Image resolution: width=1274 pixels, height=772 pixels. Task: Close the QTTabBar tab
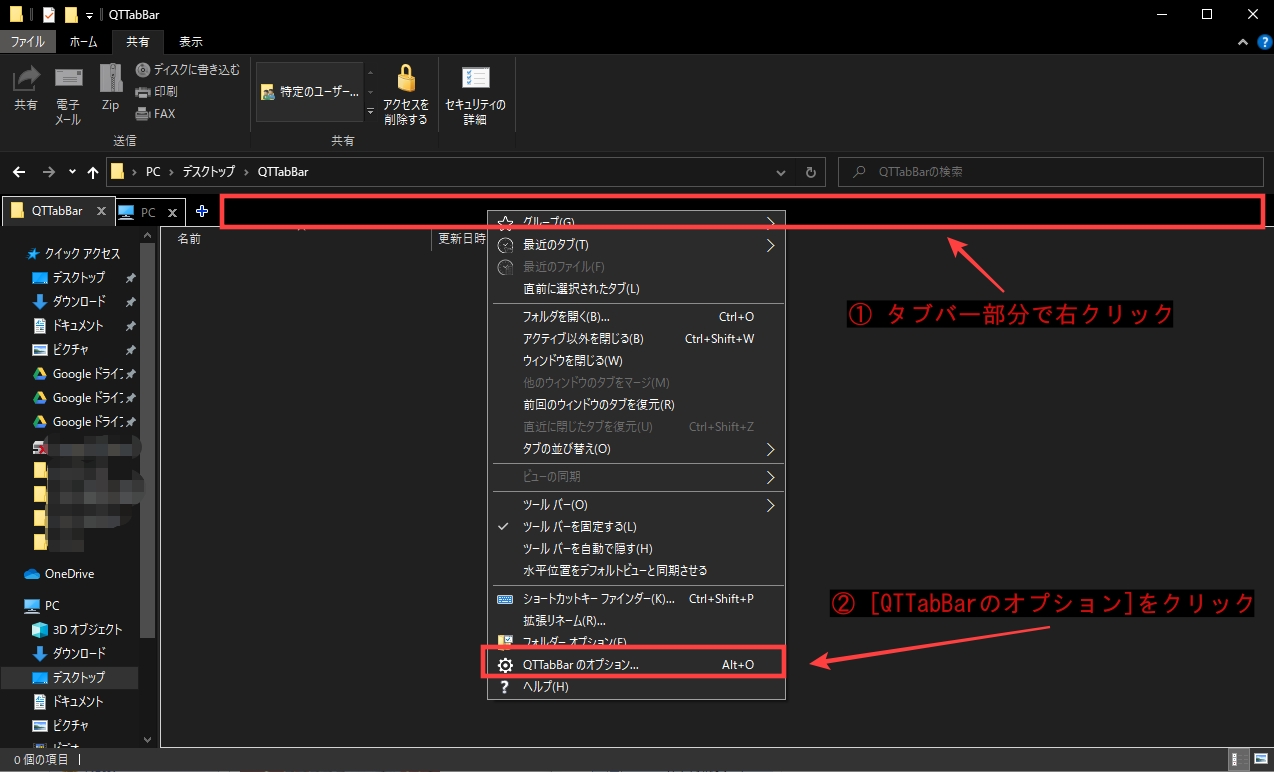pyautogui.click(x=100, y=211)
